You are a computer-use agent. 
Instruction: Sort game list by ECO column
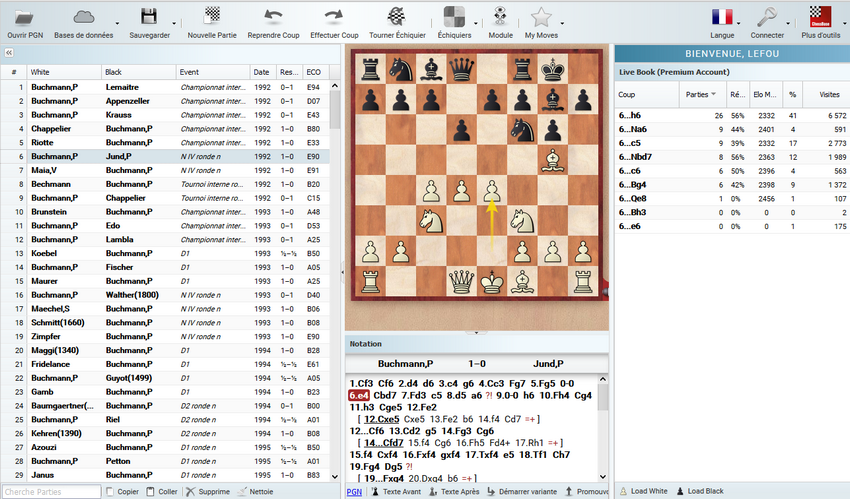314,72
